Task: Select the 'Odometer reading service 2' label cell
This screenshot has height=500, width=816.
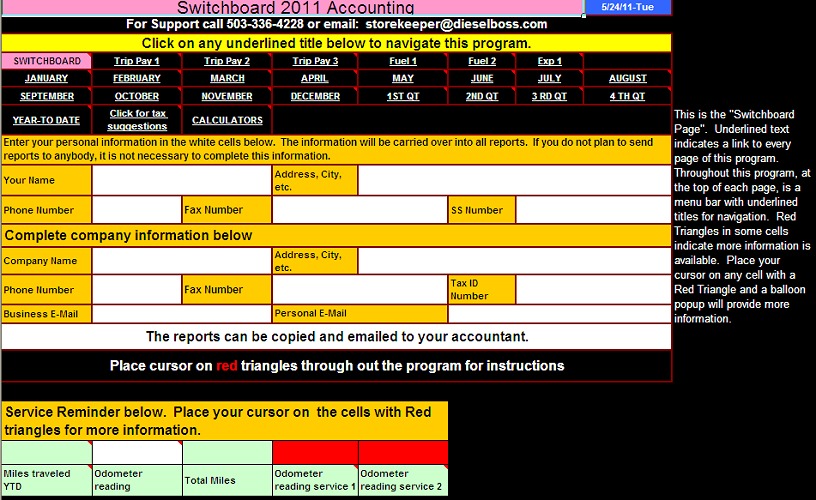Action: click(x=403, y=480)
